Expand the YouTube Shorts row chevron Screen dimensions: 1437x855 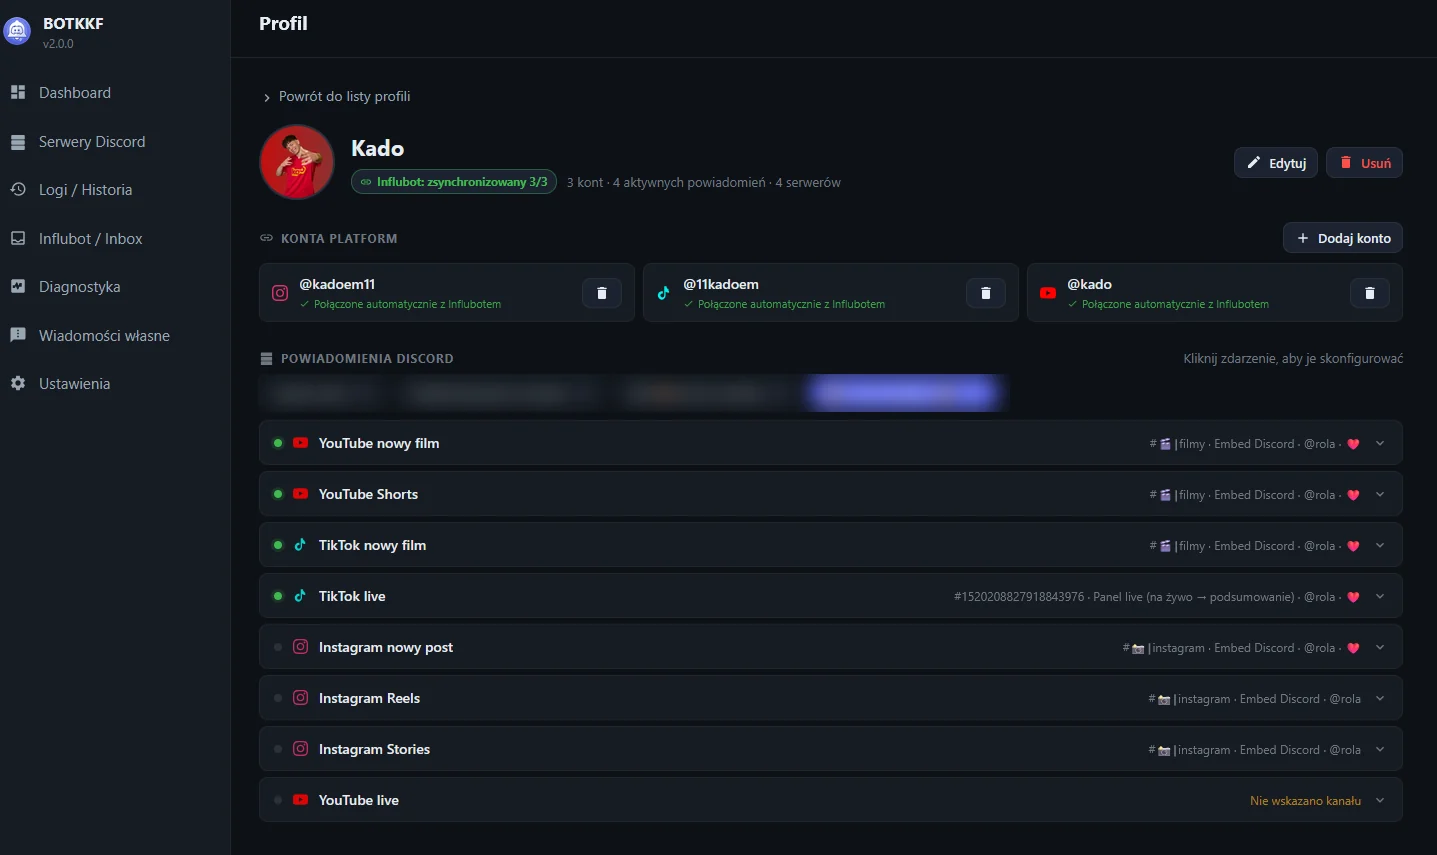click(1380, 494)
